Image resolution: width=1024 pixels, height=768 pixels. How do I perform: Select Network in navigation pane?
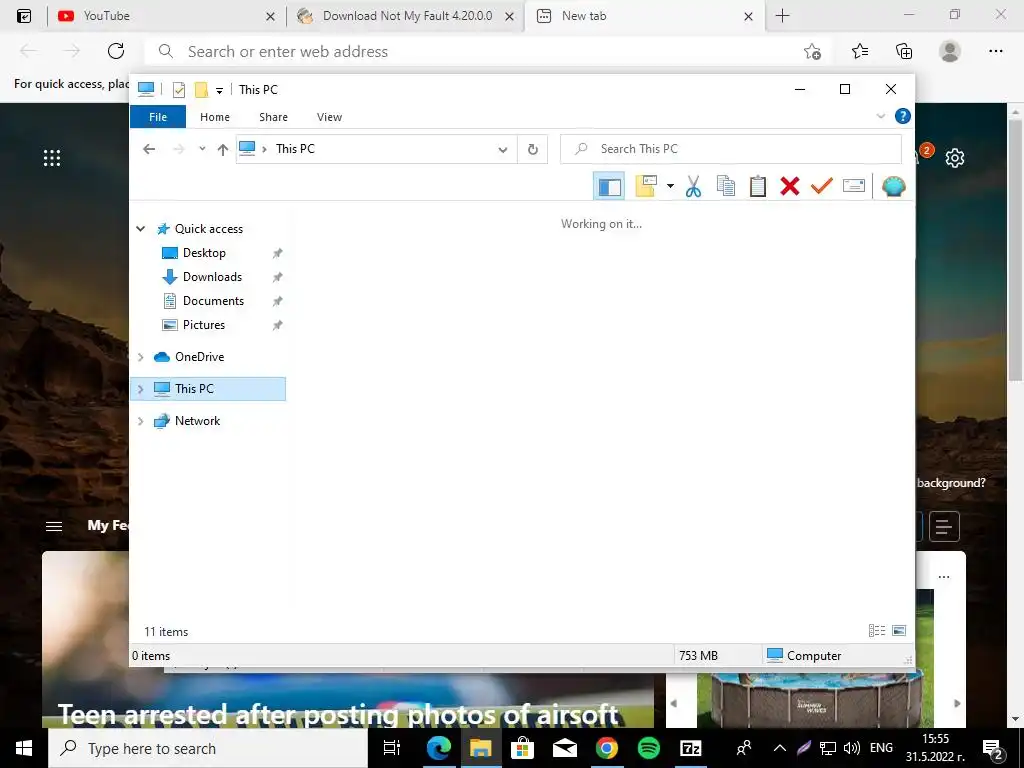(197, 421)
